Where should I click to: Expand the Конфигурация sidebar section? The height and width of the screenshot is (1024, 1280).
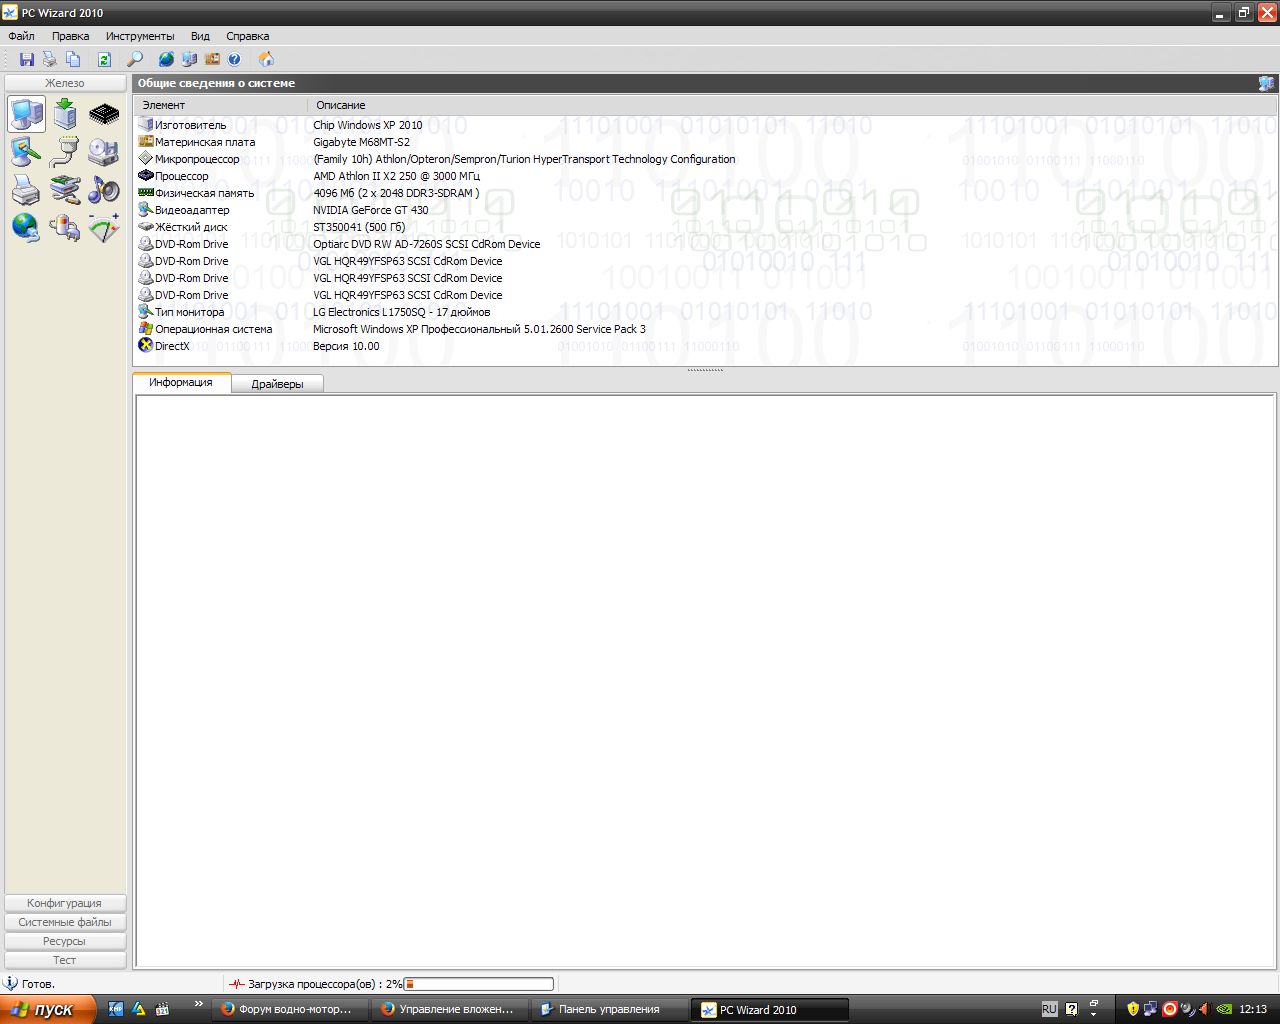(x=65, y=903)
